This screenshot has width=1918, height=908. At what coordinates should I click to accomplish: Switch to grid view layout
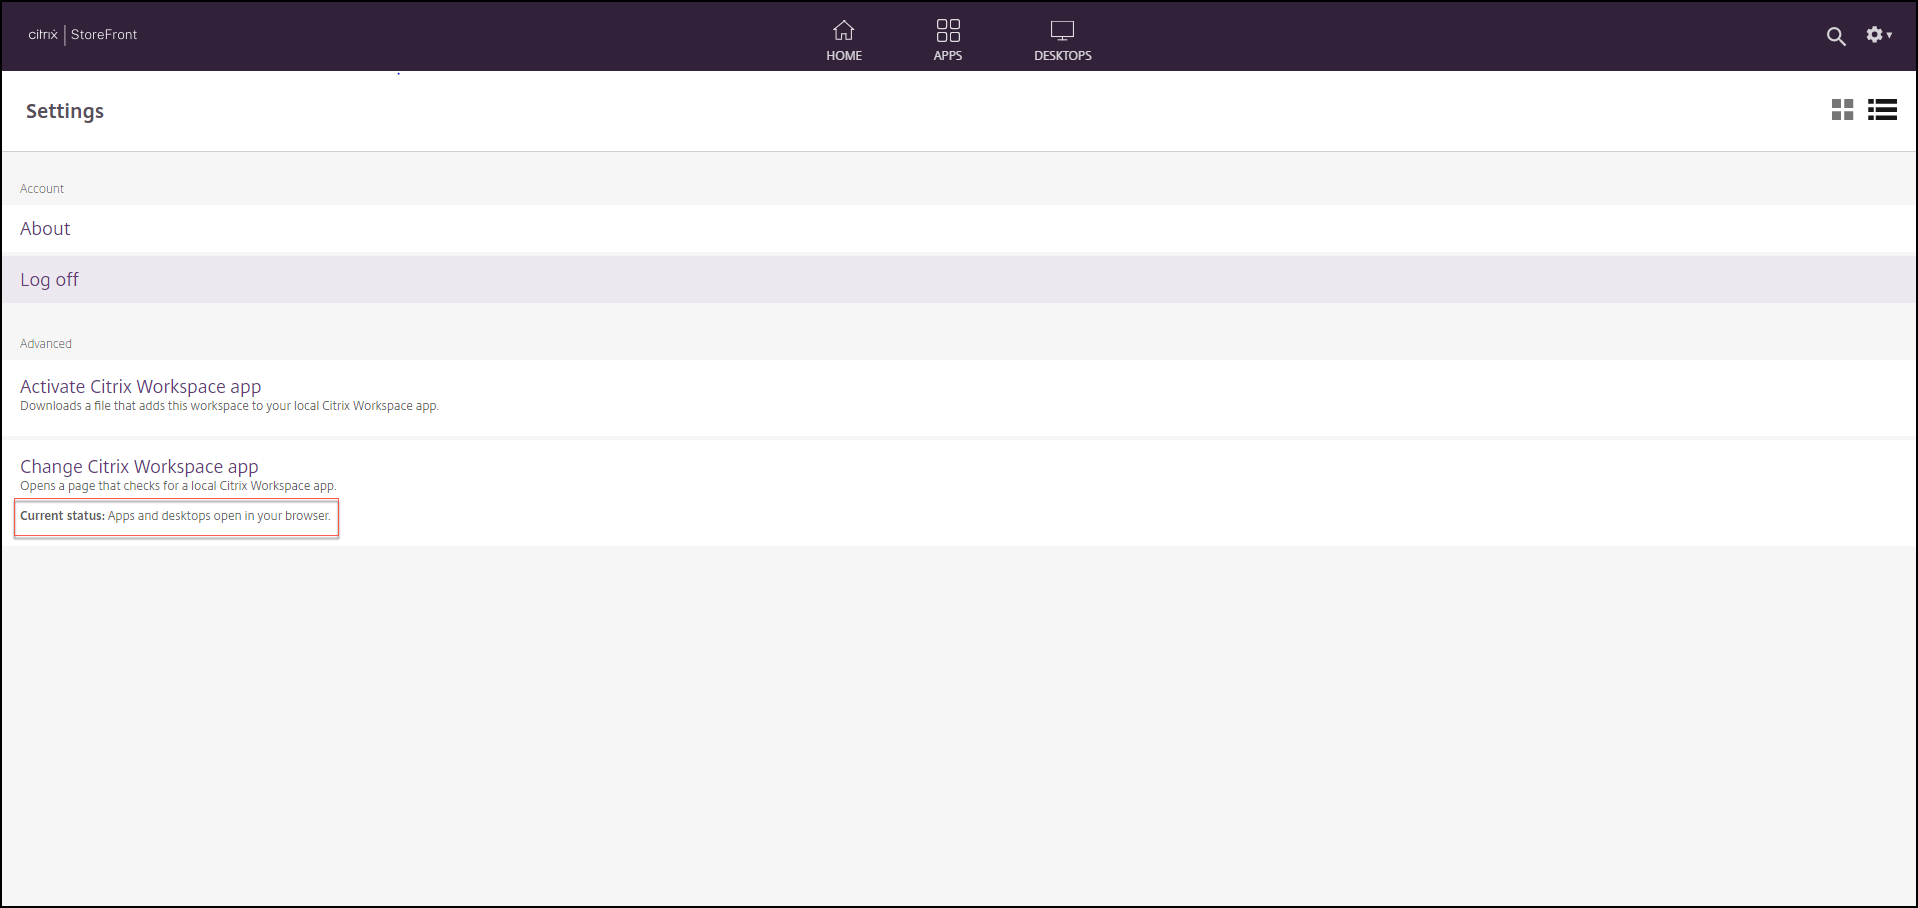pos(1842,110)
